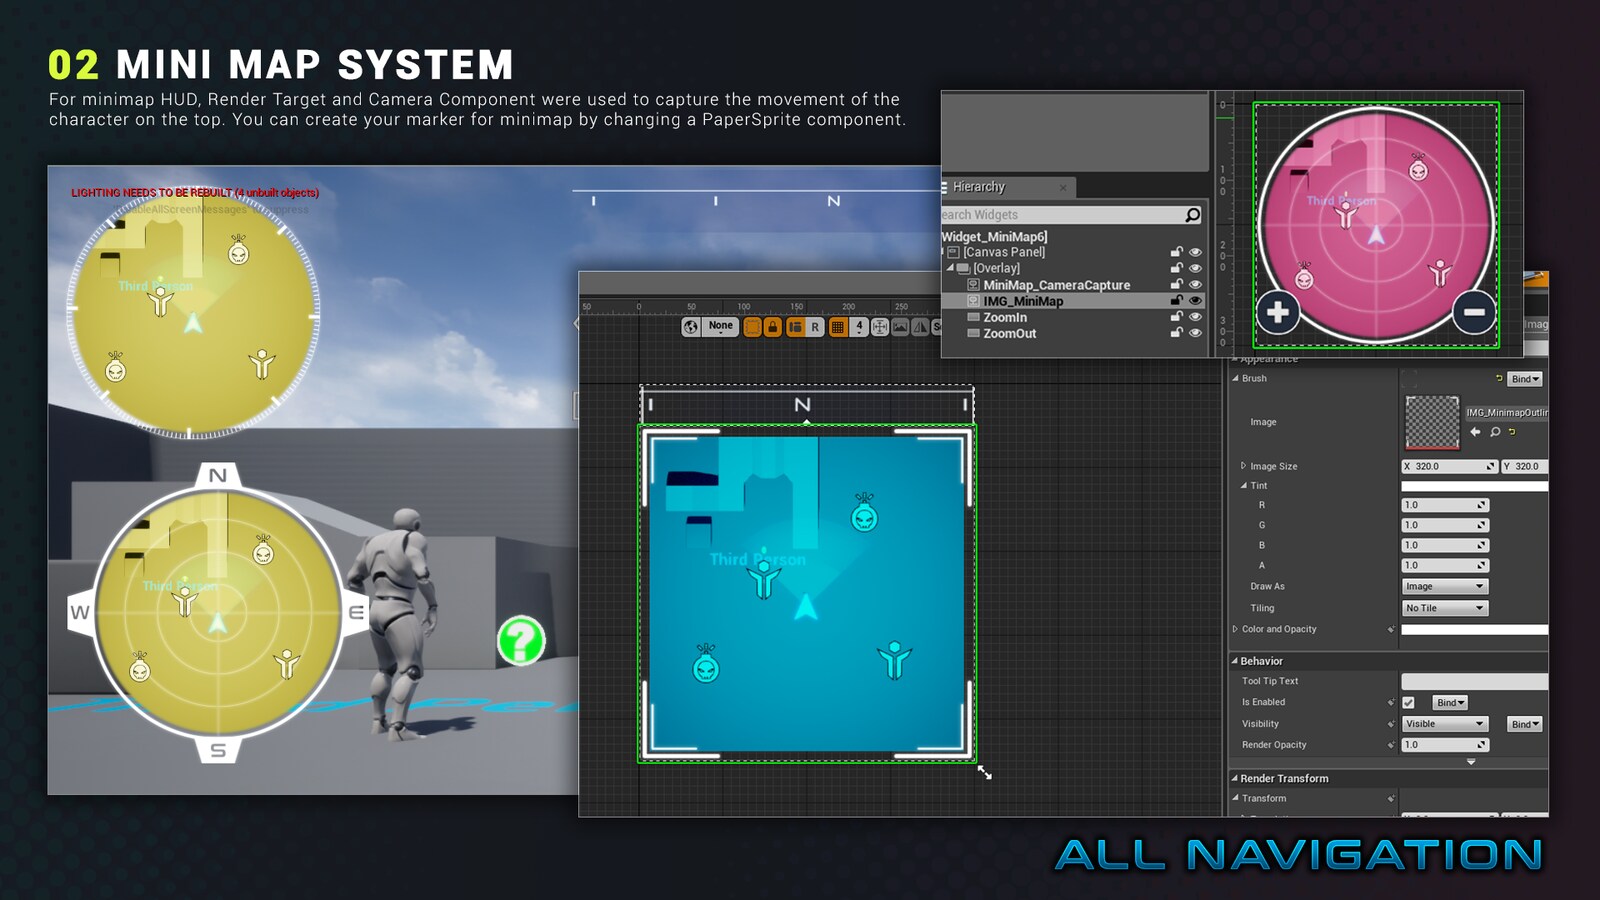The width and height of the screenshot is (1600, 900).
Task: Toggle the orange lock icon in toolbar
Action: [x=773, y=327]
